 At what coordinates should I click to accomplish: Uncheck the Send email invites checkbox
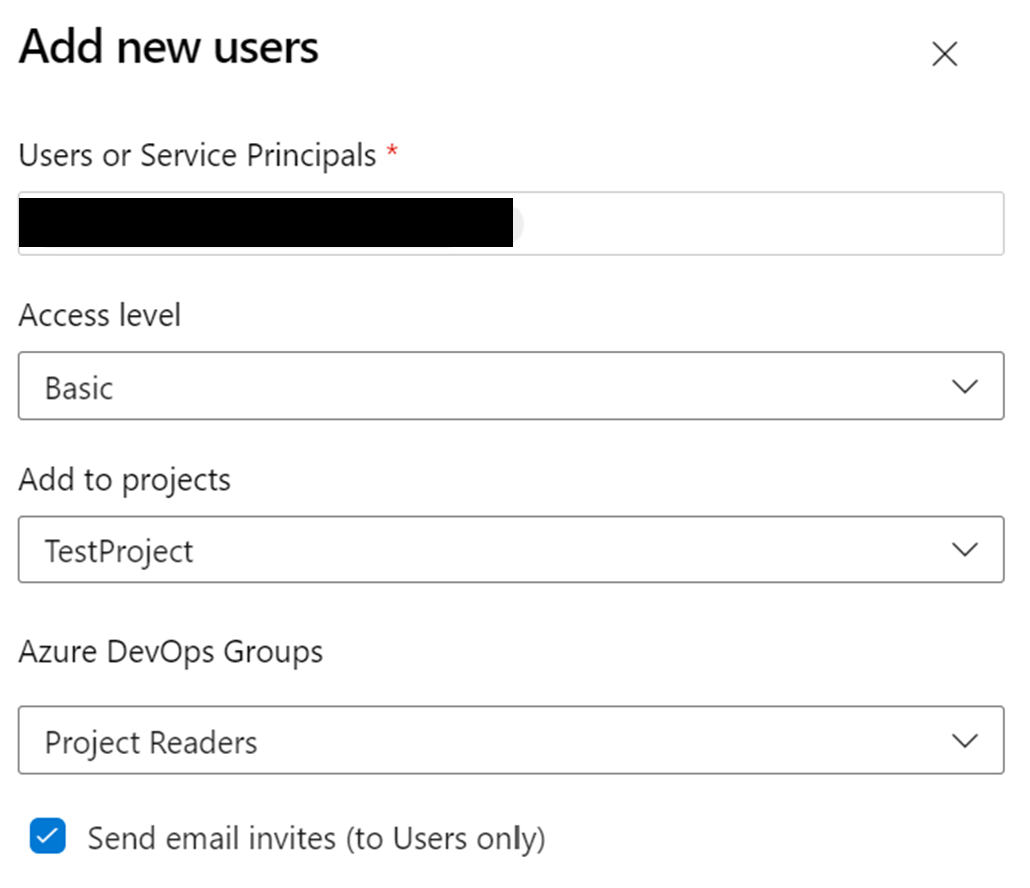48,836
